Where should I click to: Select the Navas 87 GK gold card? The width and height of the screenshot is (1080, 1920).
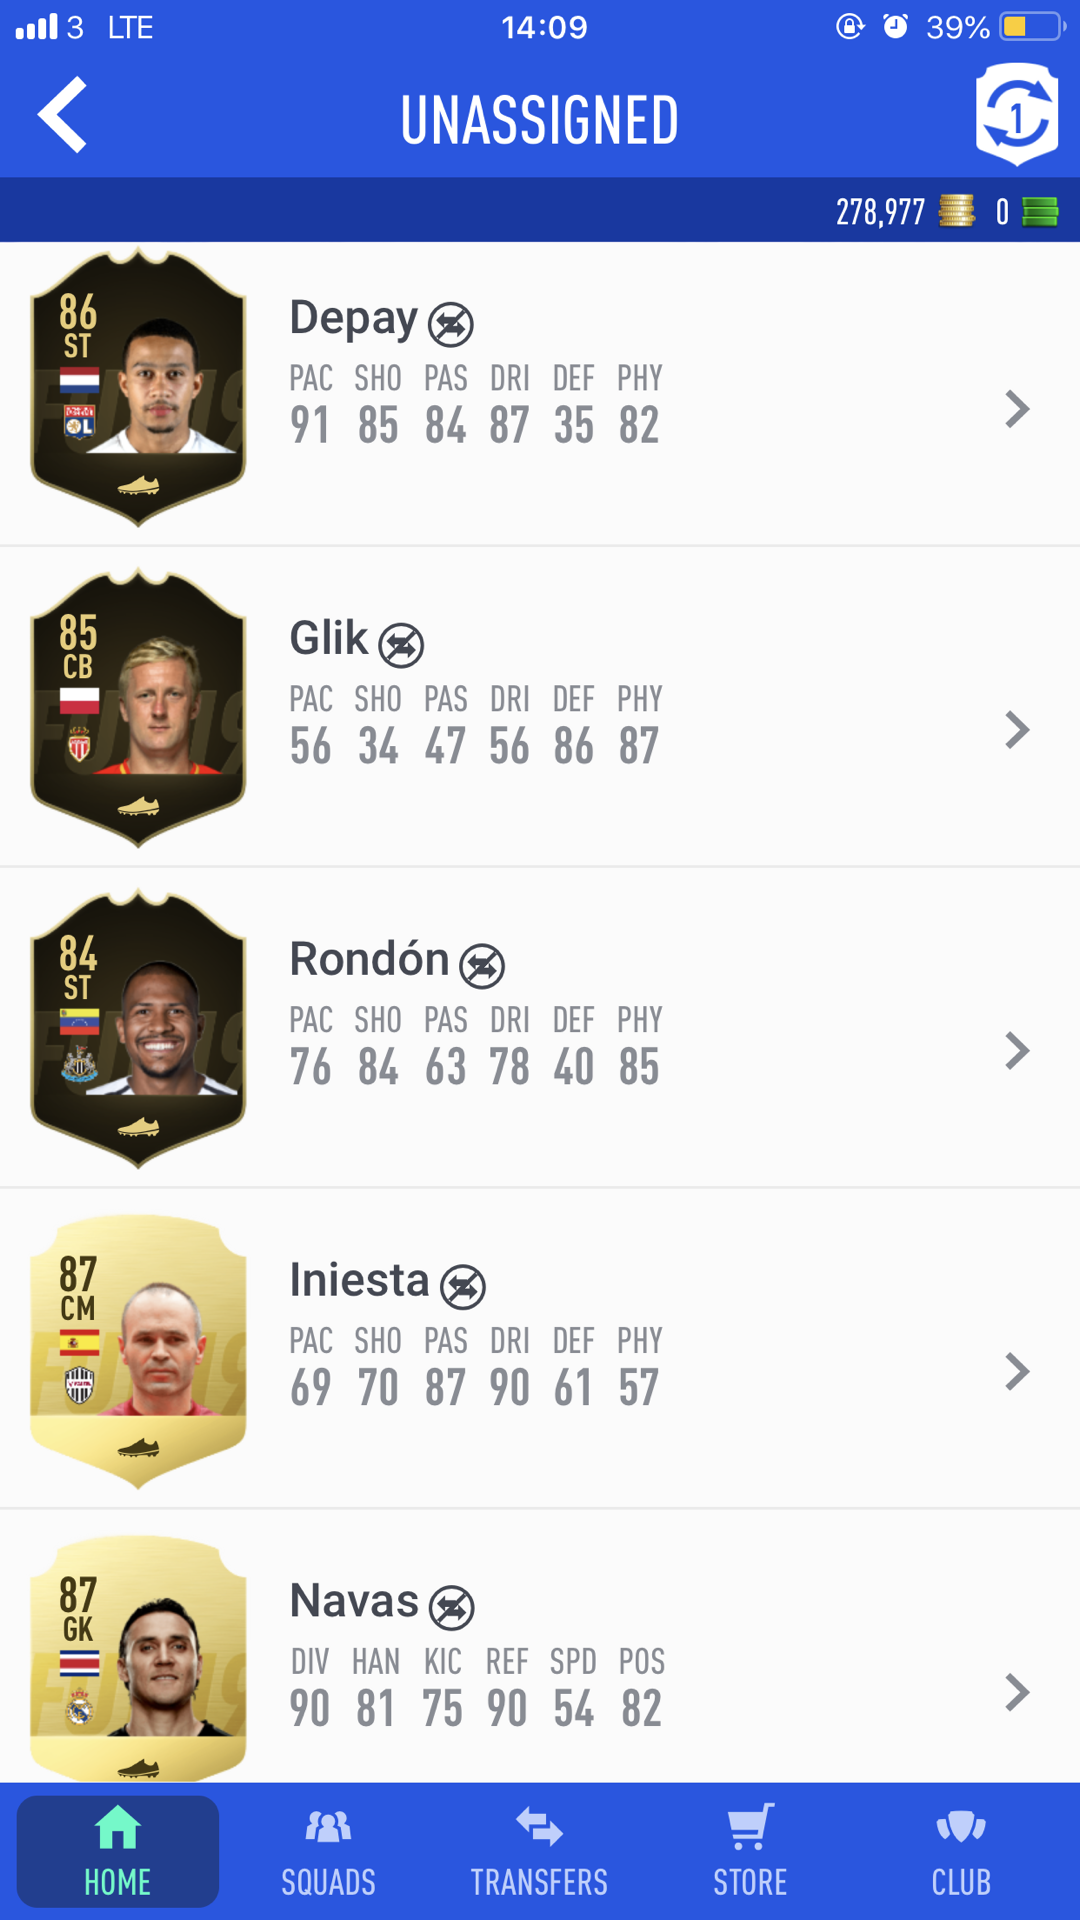point(138,1658)
